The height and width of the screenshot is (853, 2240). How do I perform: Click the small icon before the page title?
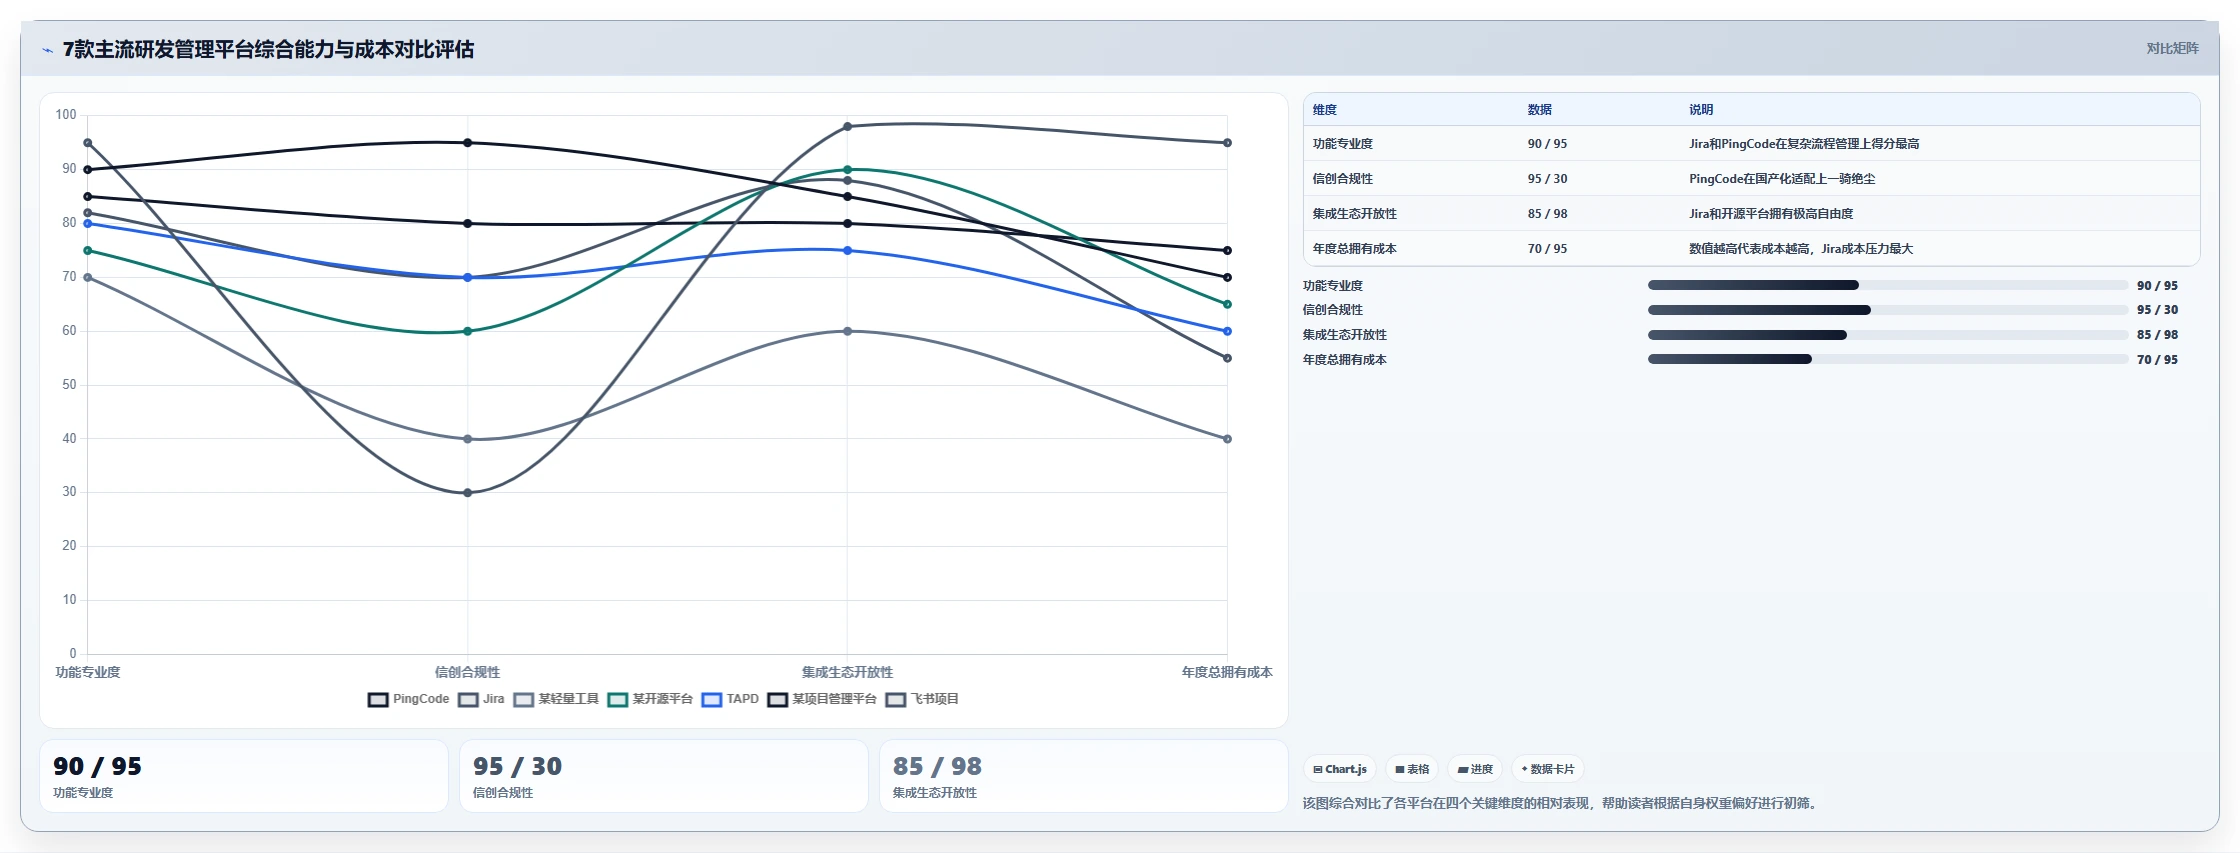click(x=47, y=50)
